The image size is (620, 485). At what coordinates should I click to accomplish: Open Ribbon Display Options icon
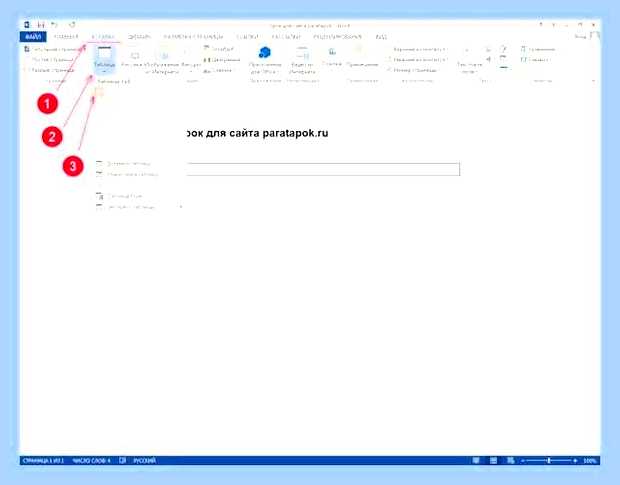[x=554, y=25]
